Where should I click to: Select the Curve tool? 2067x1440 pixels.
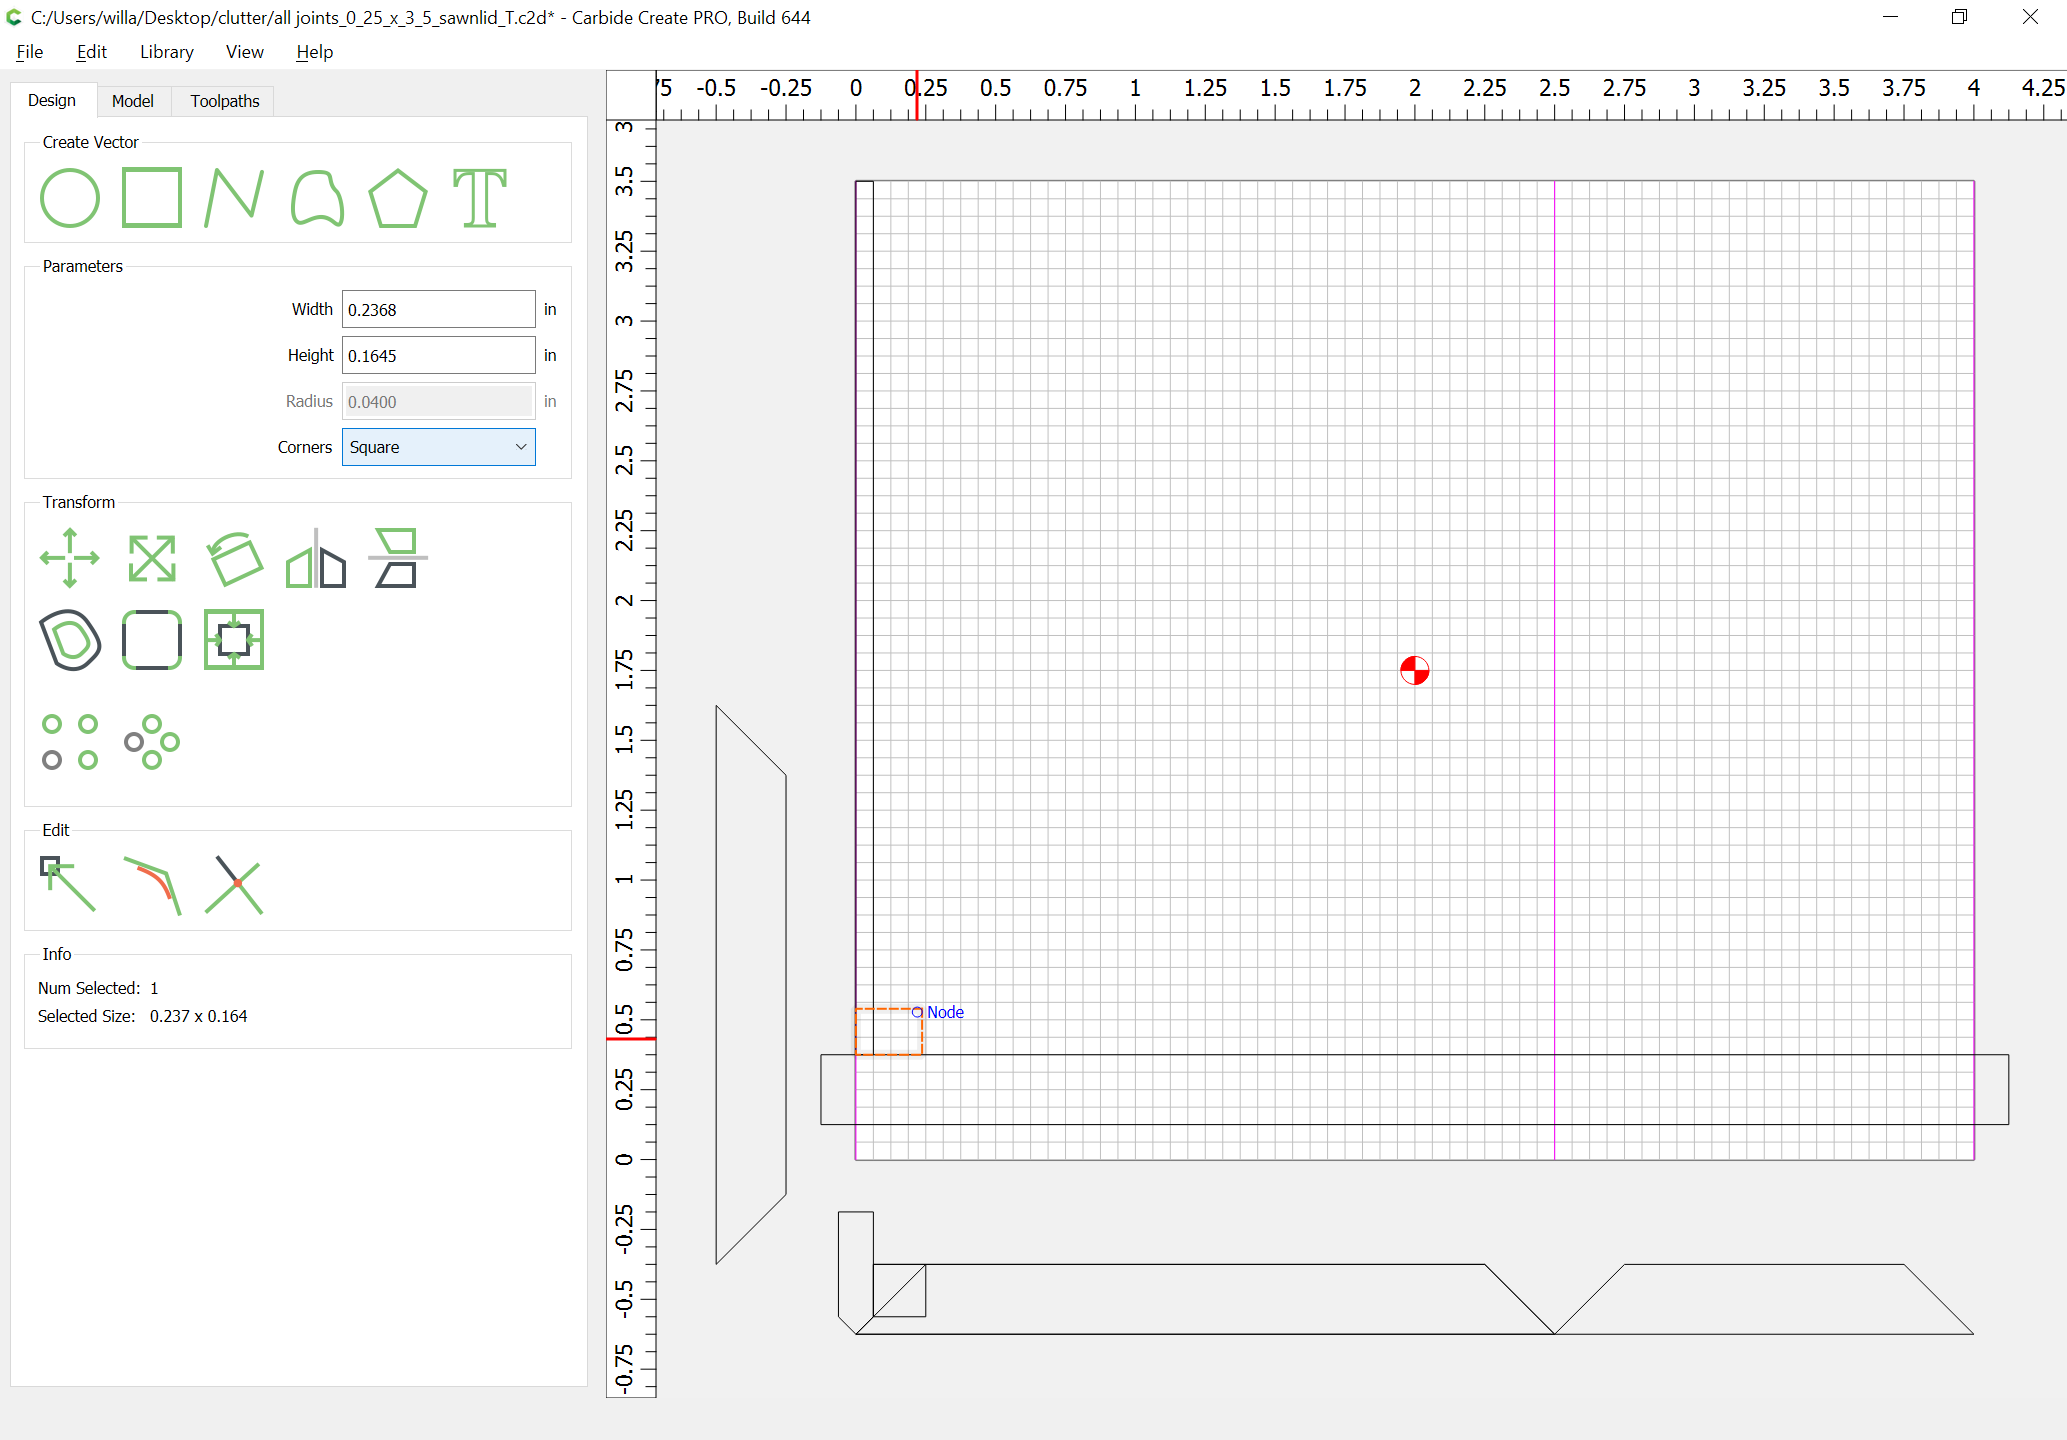[317, 198]
